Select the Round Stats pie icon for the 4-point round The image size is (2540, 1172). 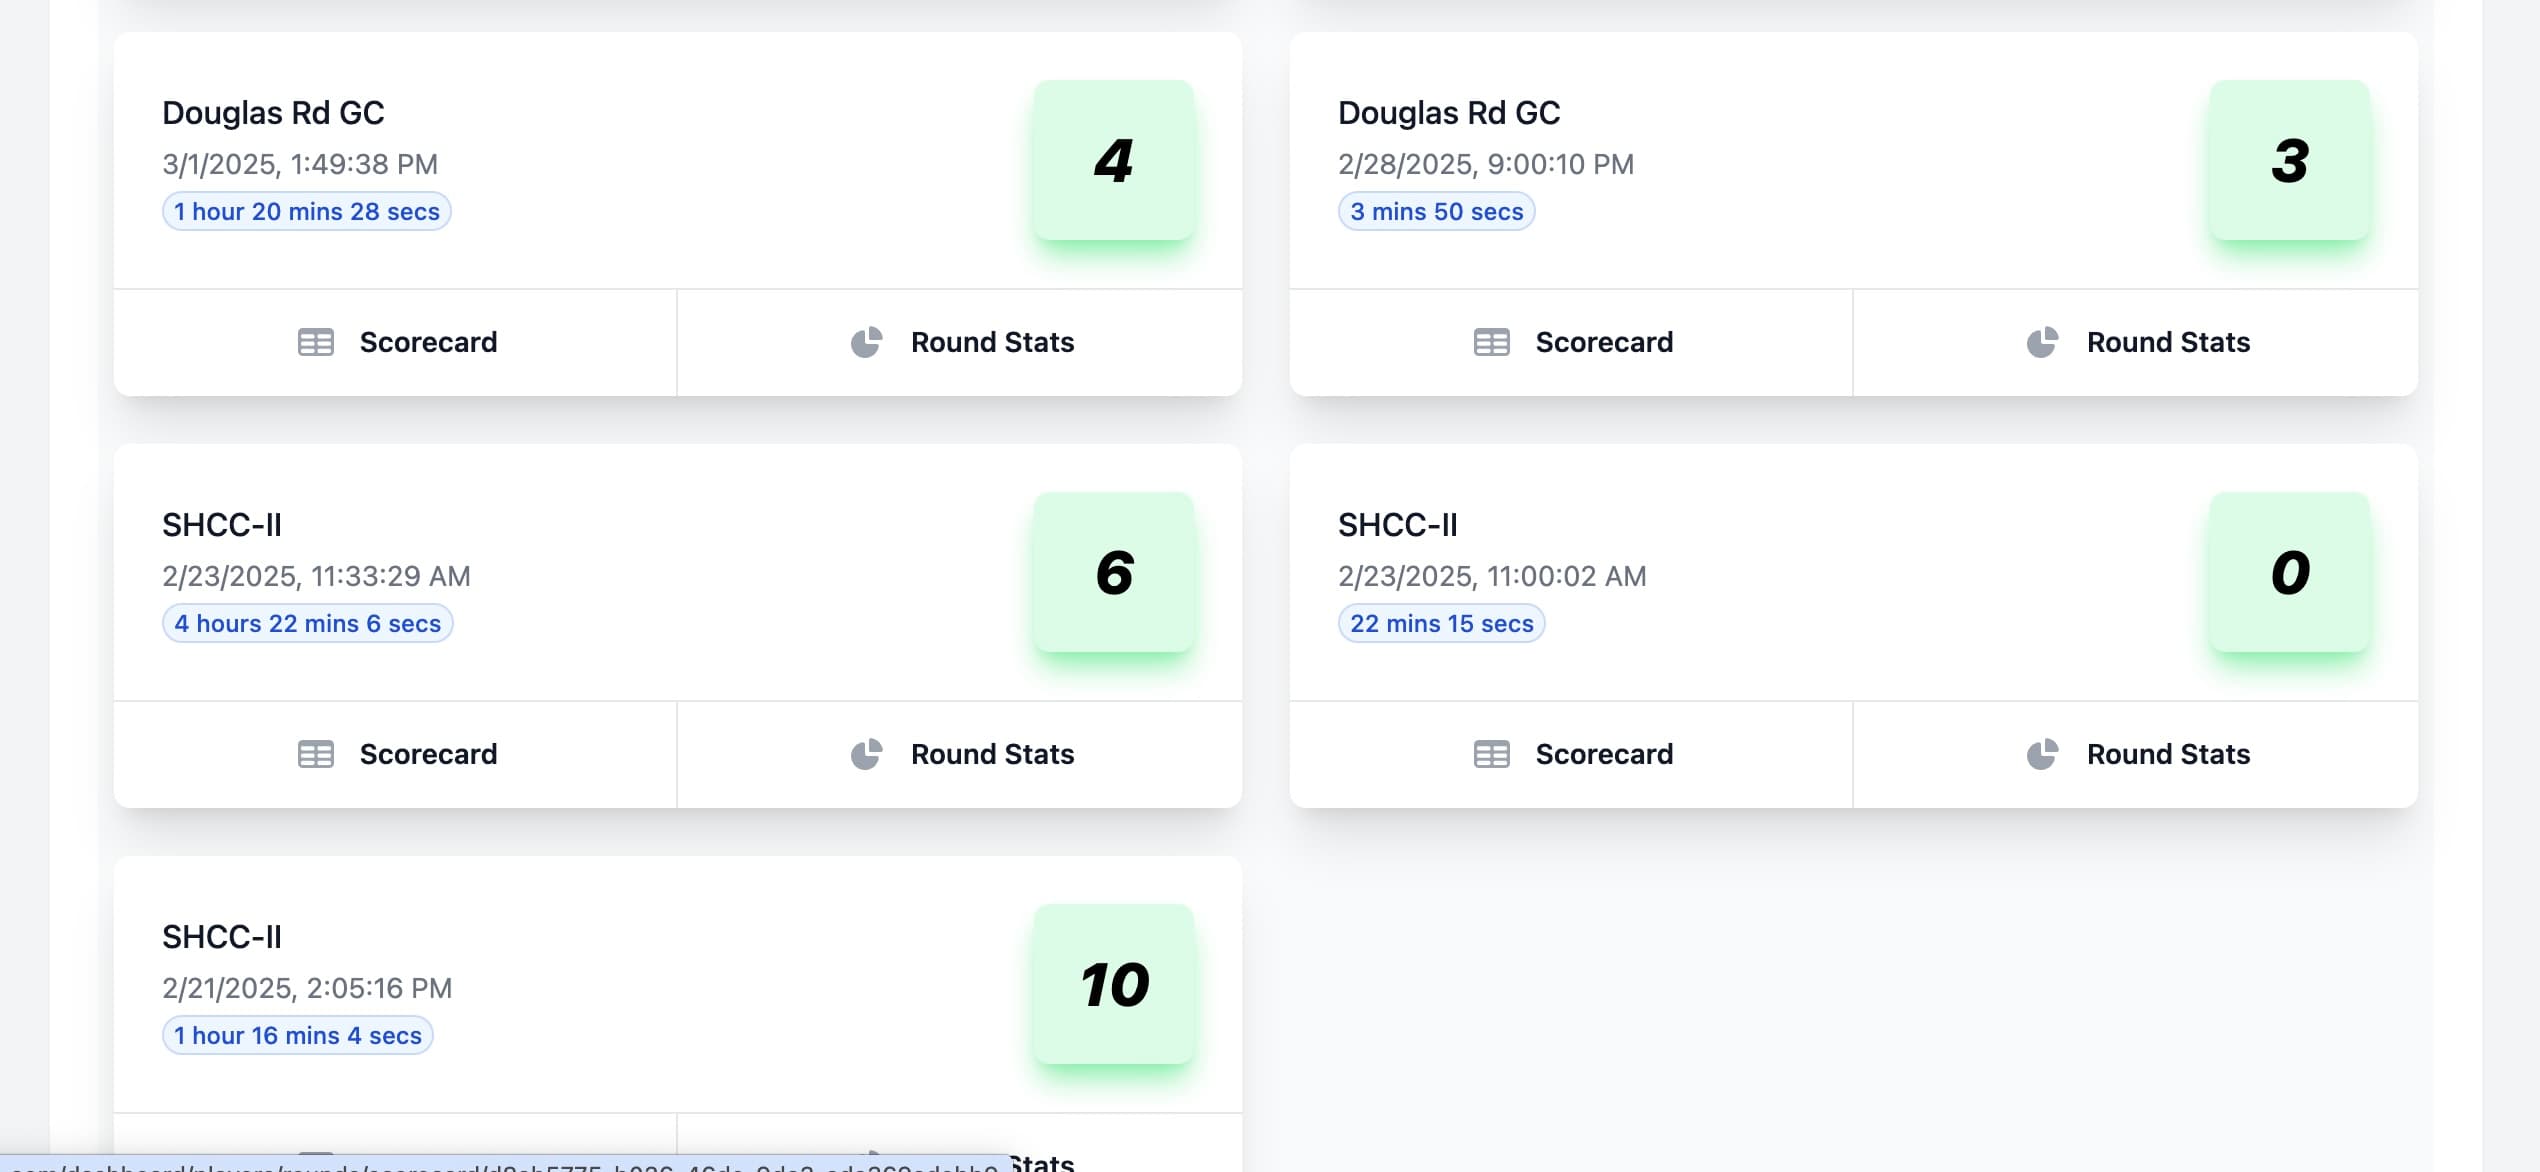[866, 341]
